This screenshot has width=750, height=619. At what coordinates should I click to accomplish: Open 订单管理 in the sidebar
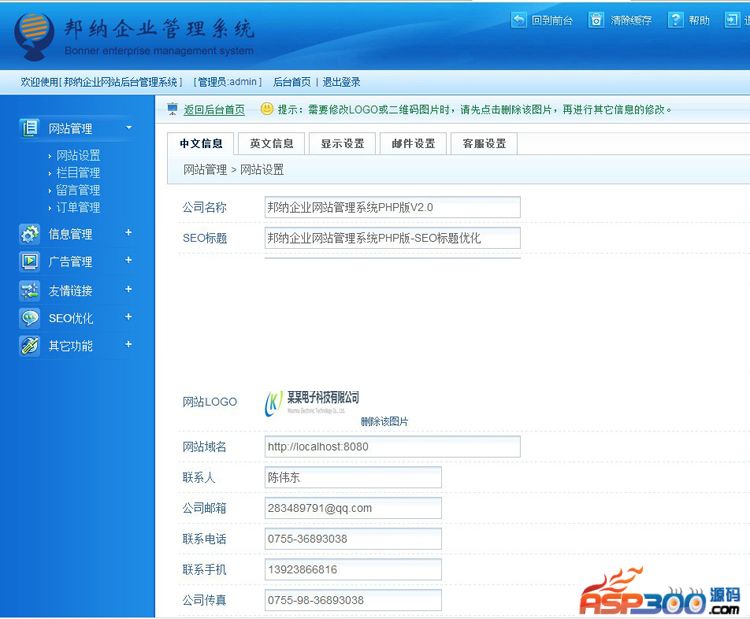coord(78,207)
